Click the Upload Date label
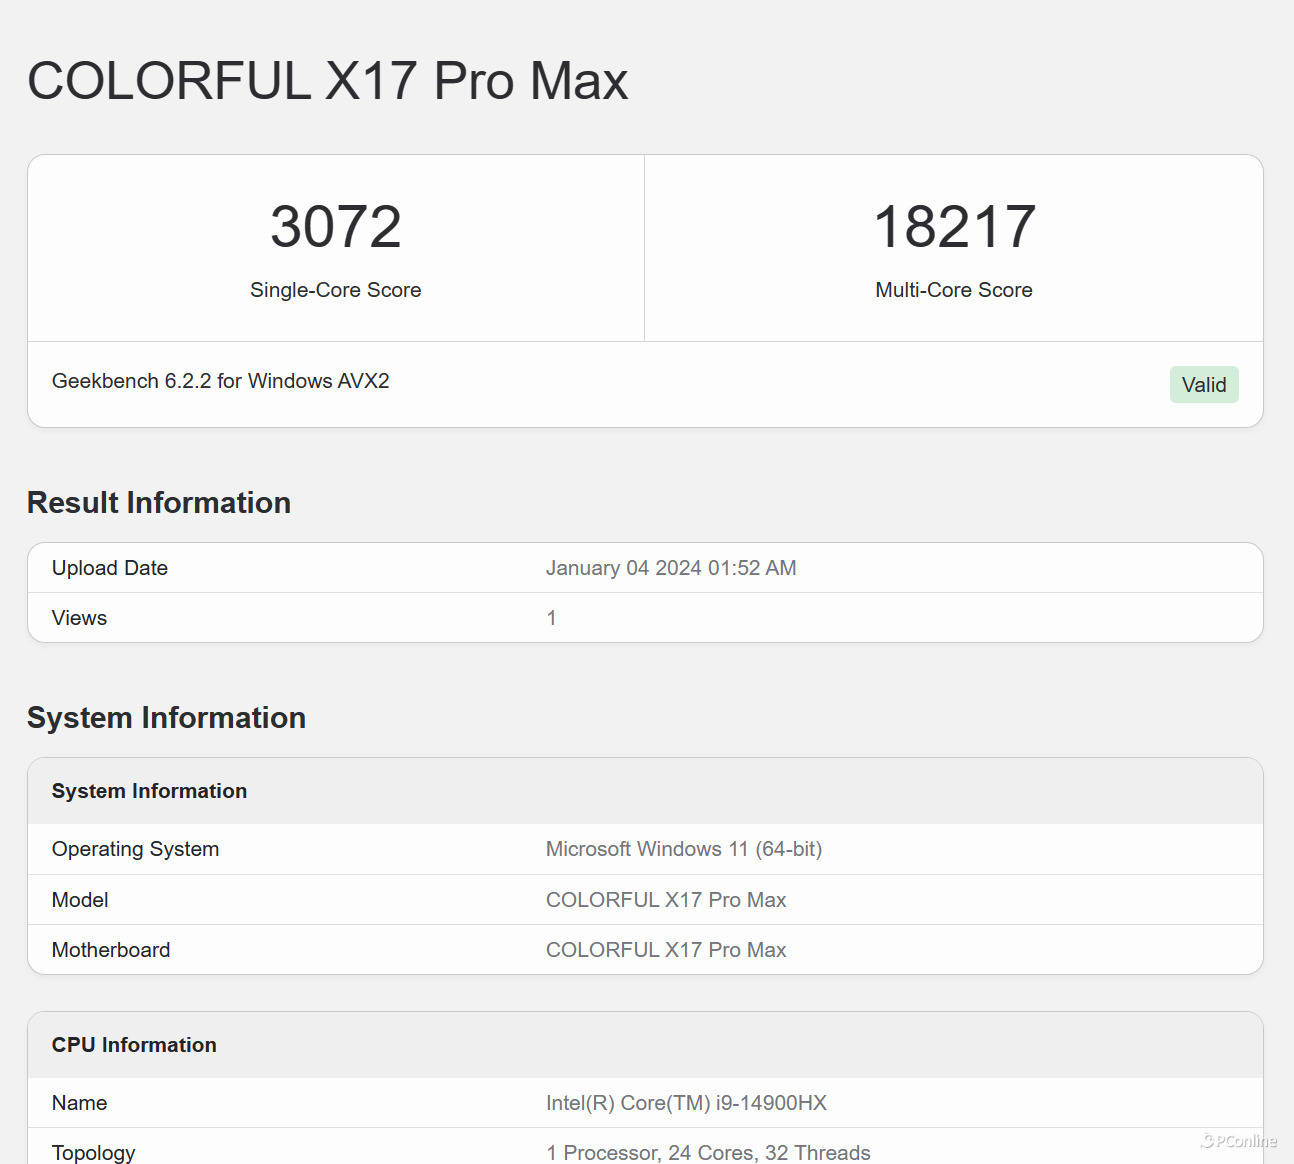Screen dimensions: 1294x1164 (110, 568)
